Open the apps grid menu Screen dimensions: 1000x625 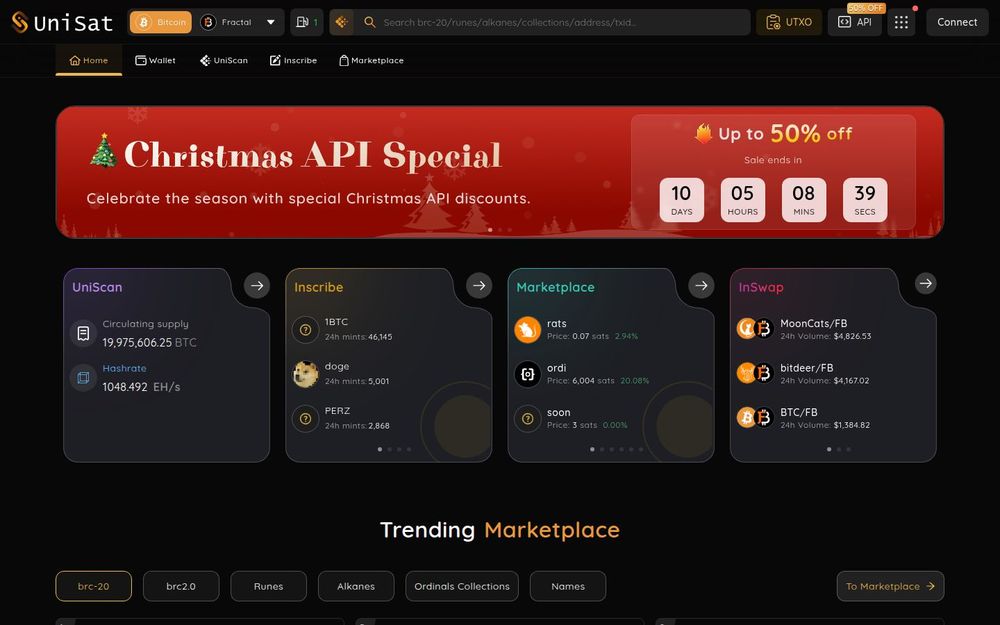[901, 22]
